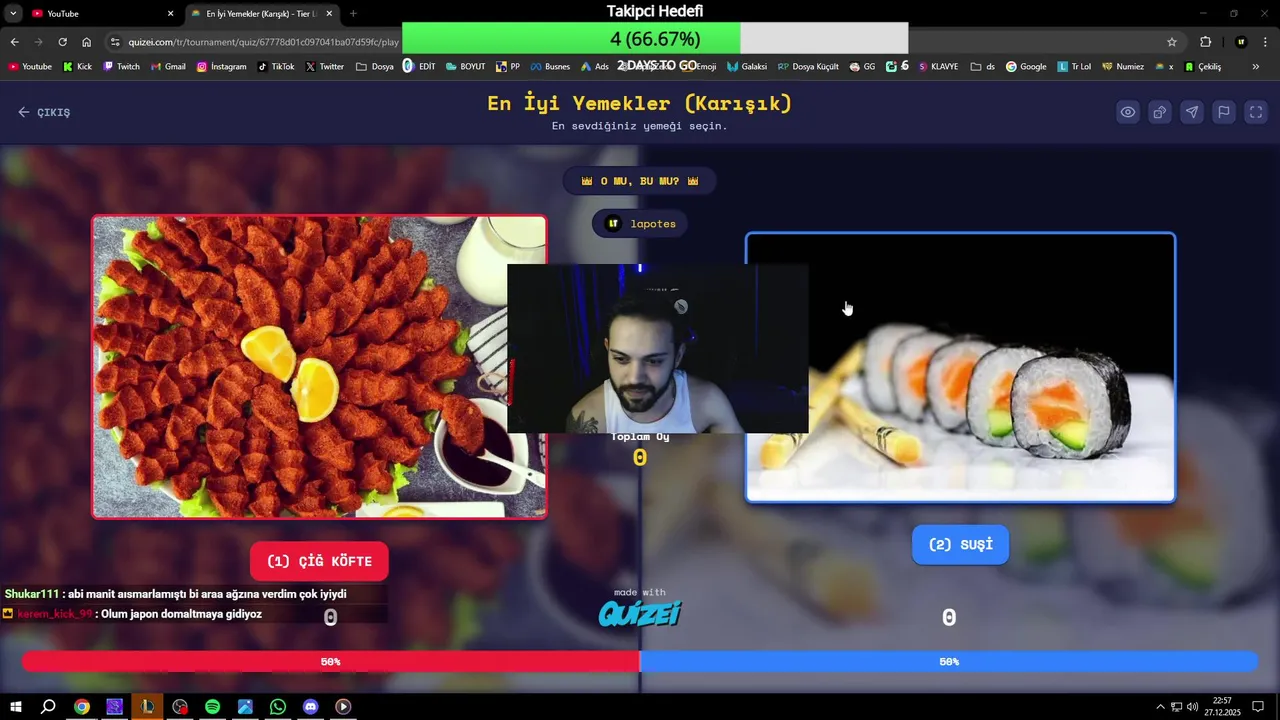Click the lapotes creator badge

point(640,223)
